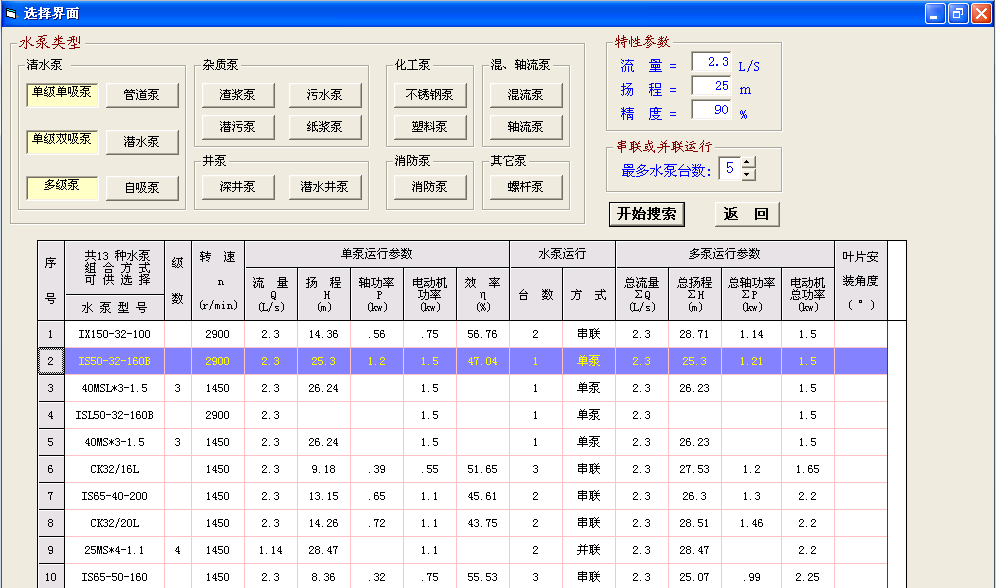Screen dimensions: 996x588
Task: Click the 精度 input field
Action: [x=711, y=110]
